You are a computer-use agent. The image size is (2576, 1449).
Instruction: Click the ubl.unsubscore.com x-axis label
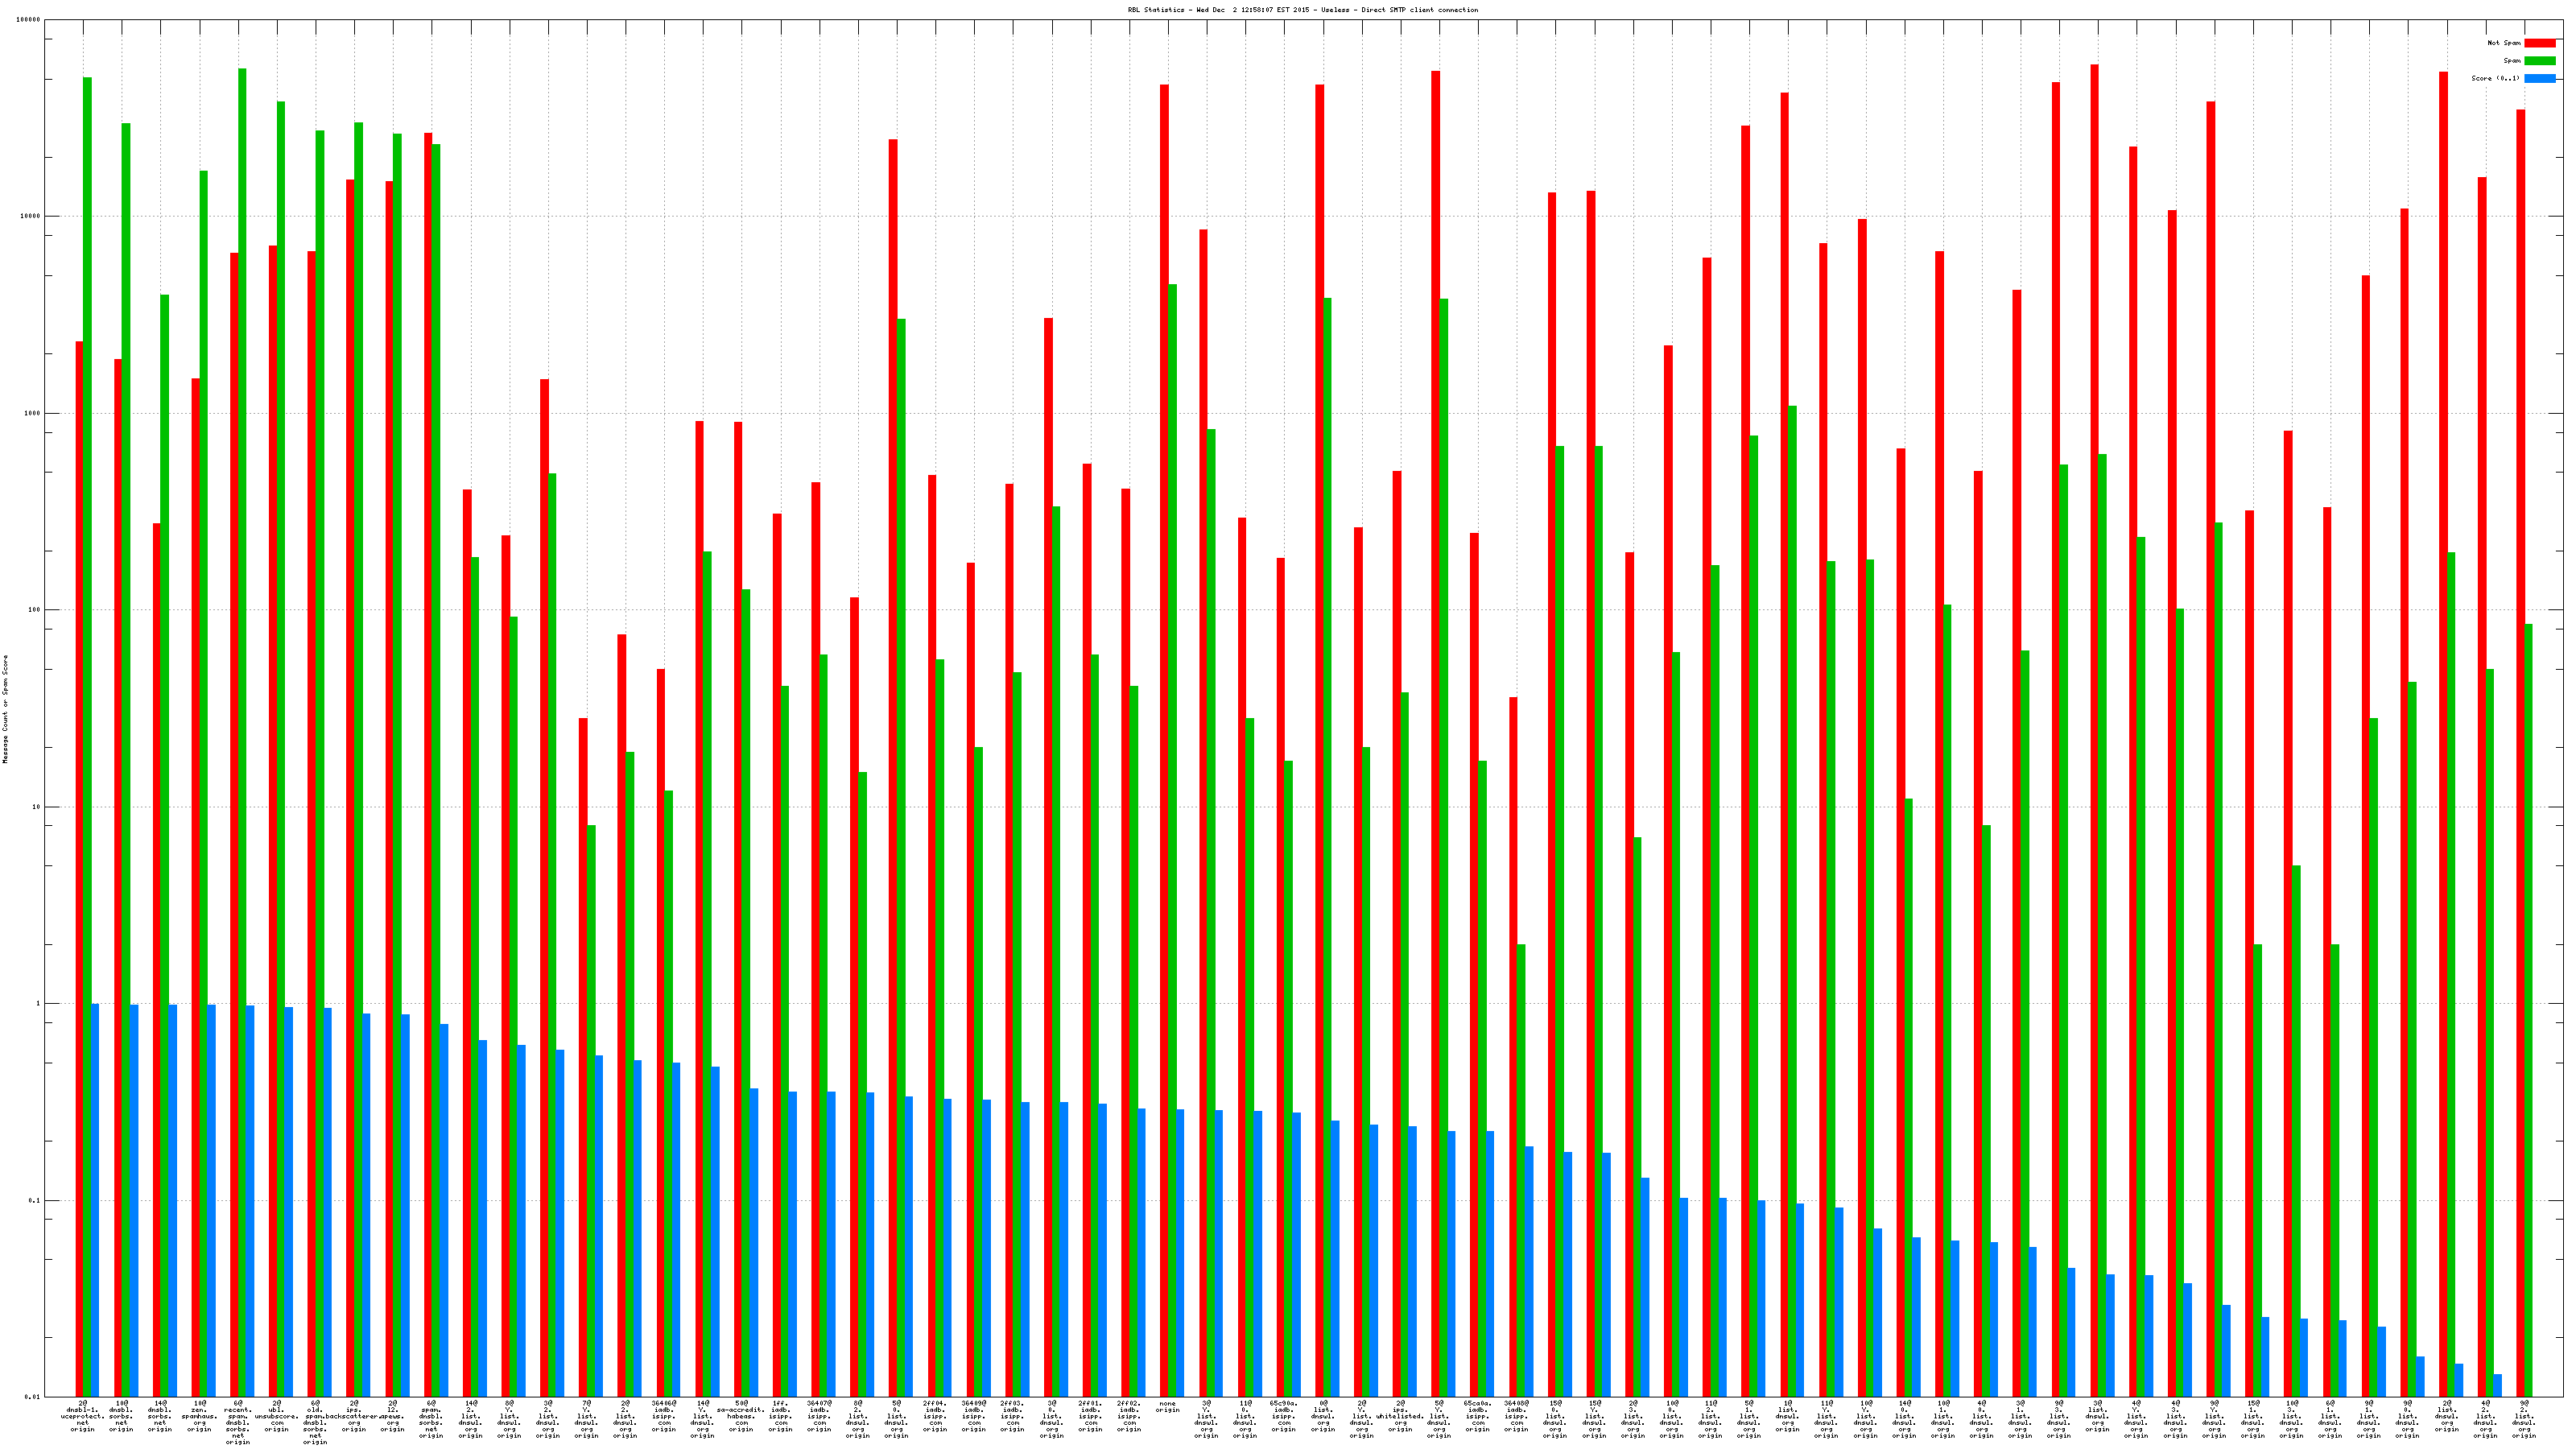click(x=277, y=1416)
